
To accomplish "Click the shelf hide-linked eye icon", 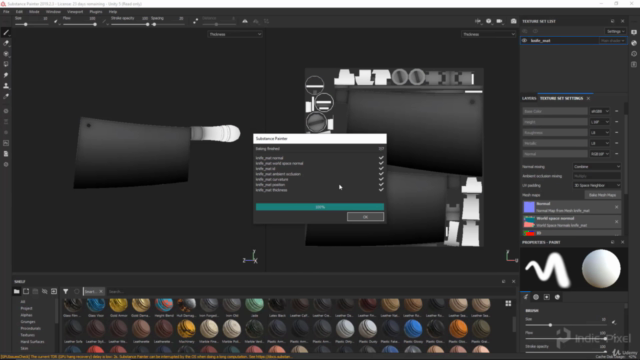I will tap(44, 291).
